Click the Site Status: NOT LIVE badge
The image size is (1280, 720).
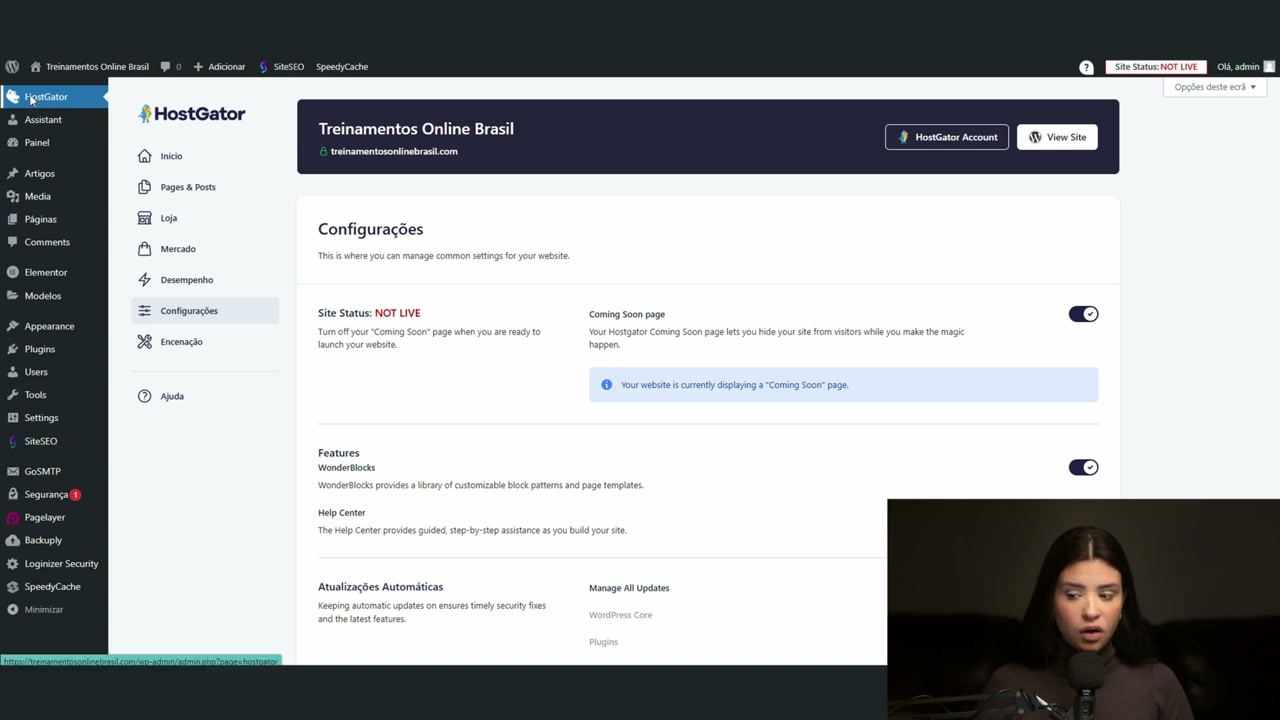point(1156,67)
